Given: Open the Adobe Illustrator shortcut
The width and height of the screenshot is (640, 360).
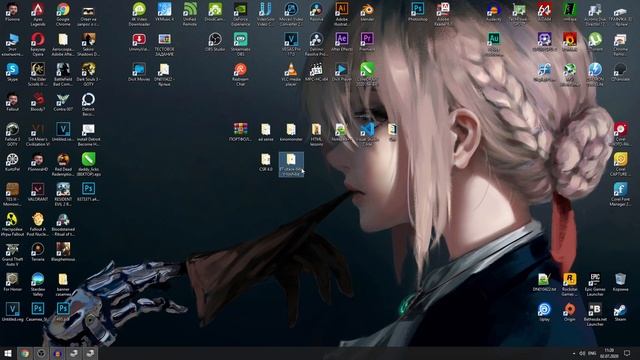Looking at the screenshot, I should pos(341,13).
